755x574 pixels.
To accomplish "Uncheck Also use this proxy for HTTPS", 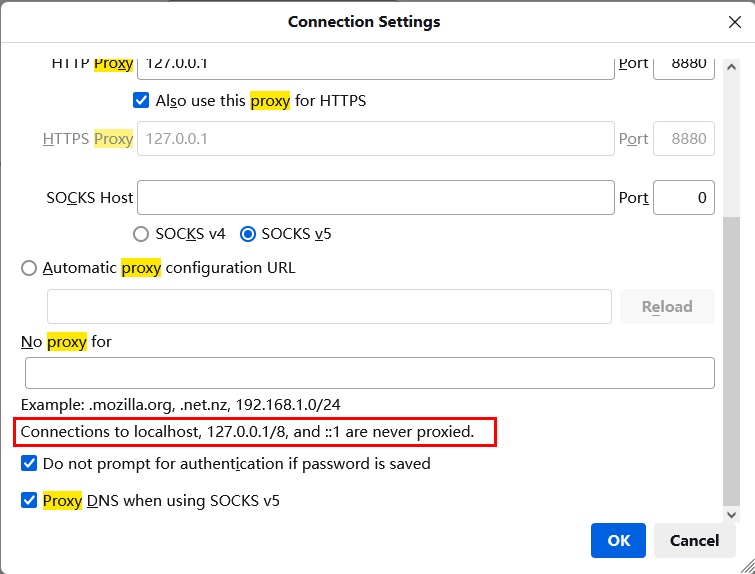I will pyautogui.click(x=141, y=100).
